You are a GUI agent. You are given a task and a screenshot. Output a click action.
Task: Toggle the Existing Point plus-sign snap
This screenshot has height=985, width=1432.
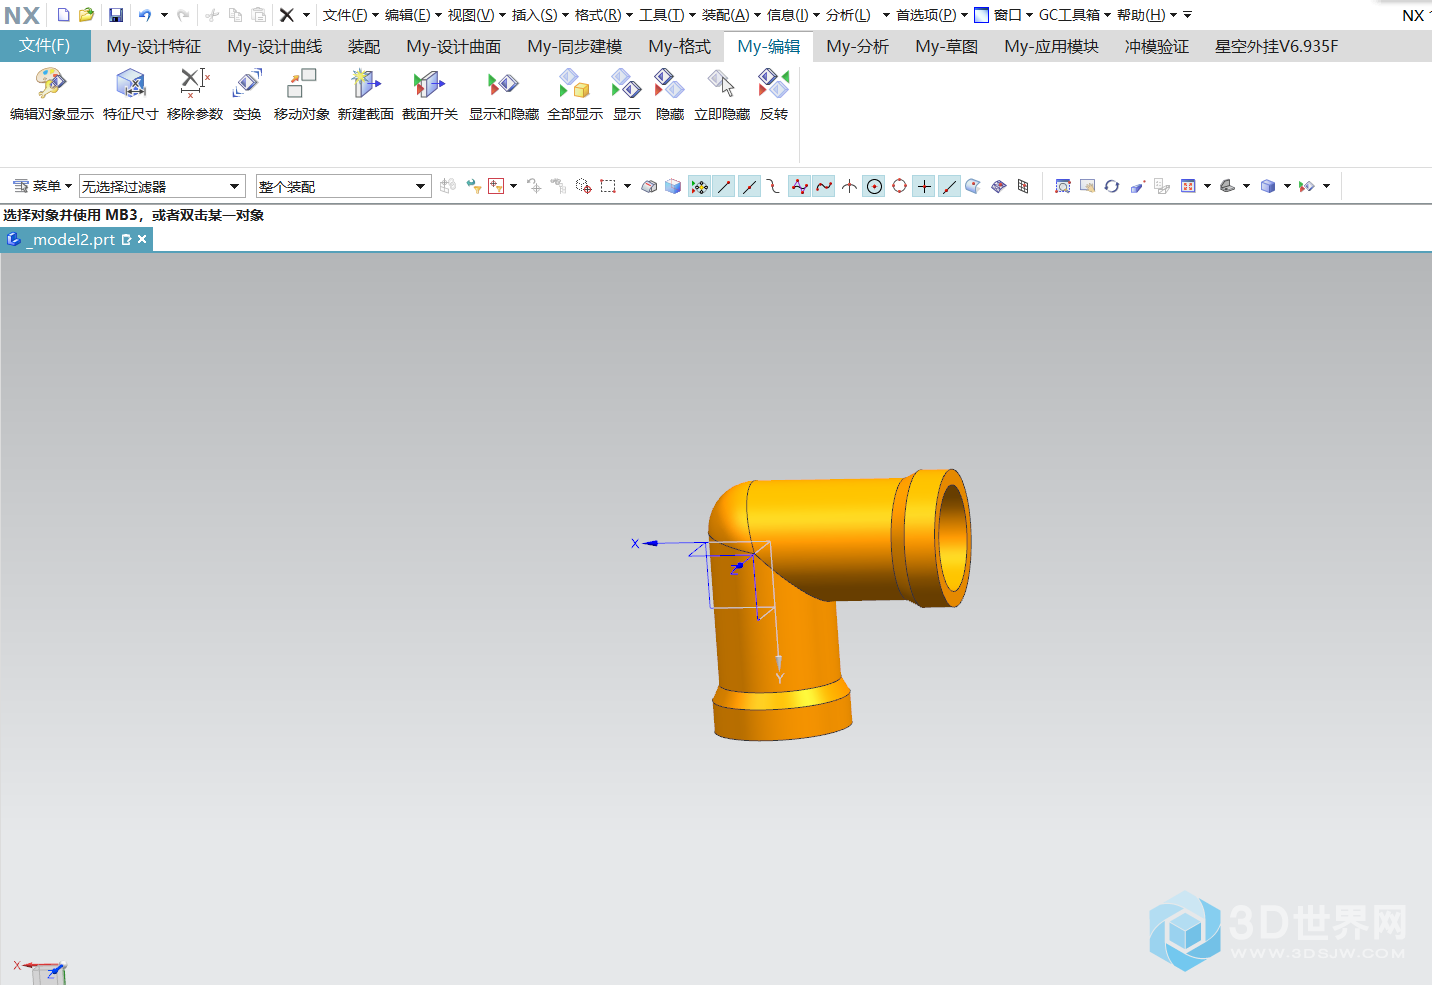924,186
